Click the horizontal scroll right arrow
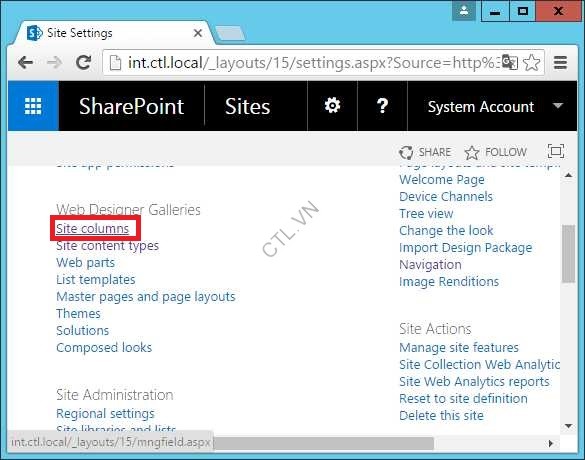The width and height of the screenshot is (585, 460). pyautogui.click(x=551, y=444)
